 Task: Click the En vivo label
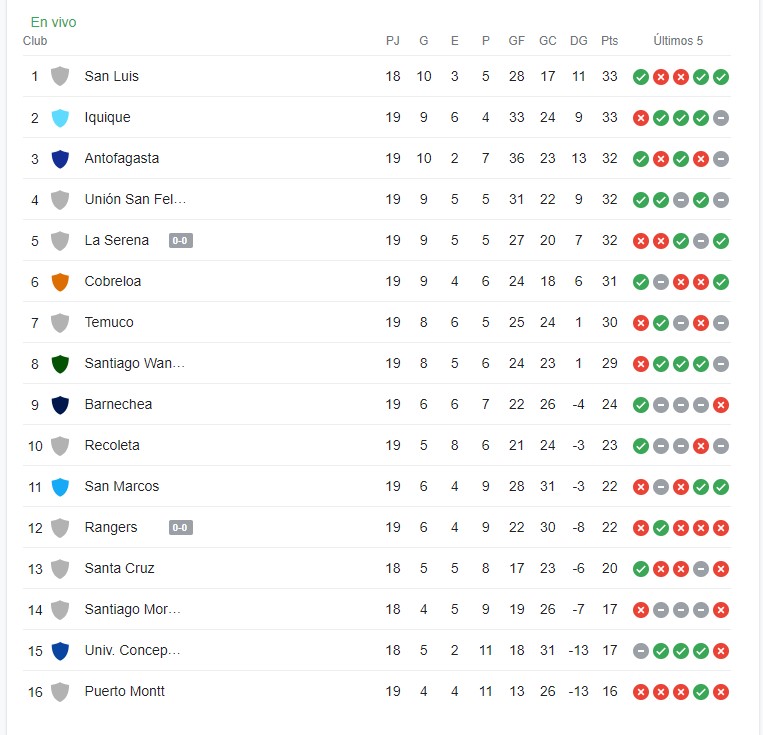[x=54, y=22]
